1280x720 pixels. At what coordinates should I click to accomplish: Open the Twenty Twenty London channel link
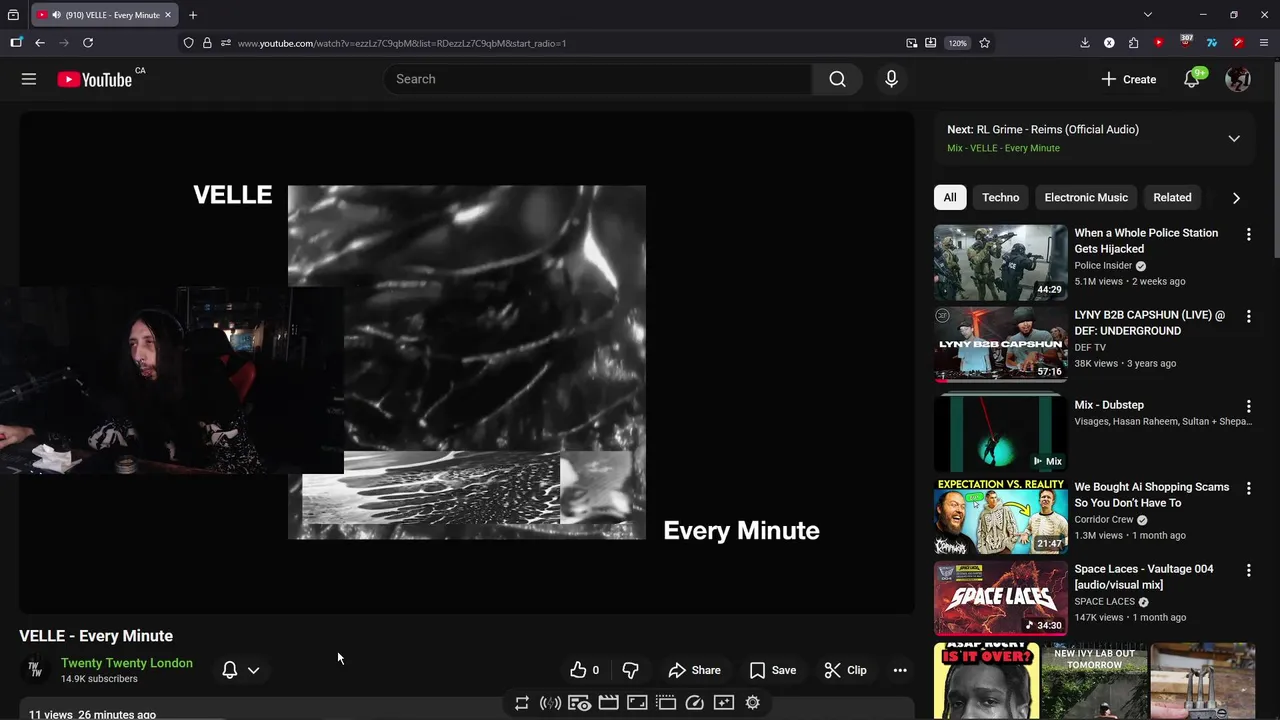tap(127, 663)
